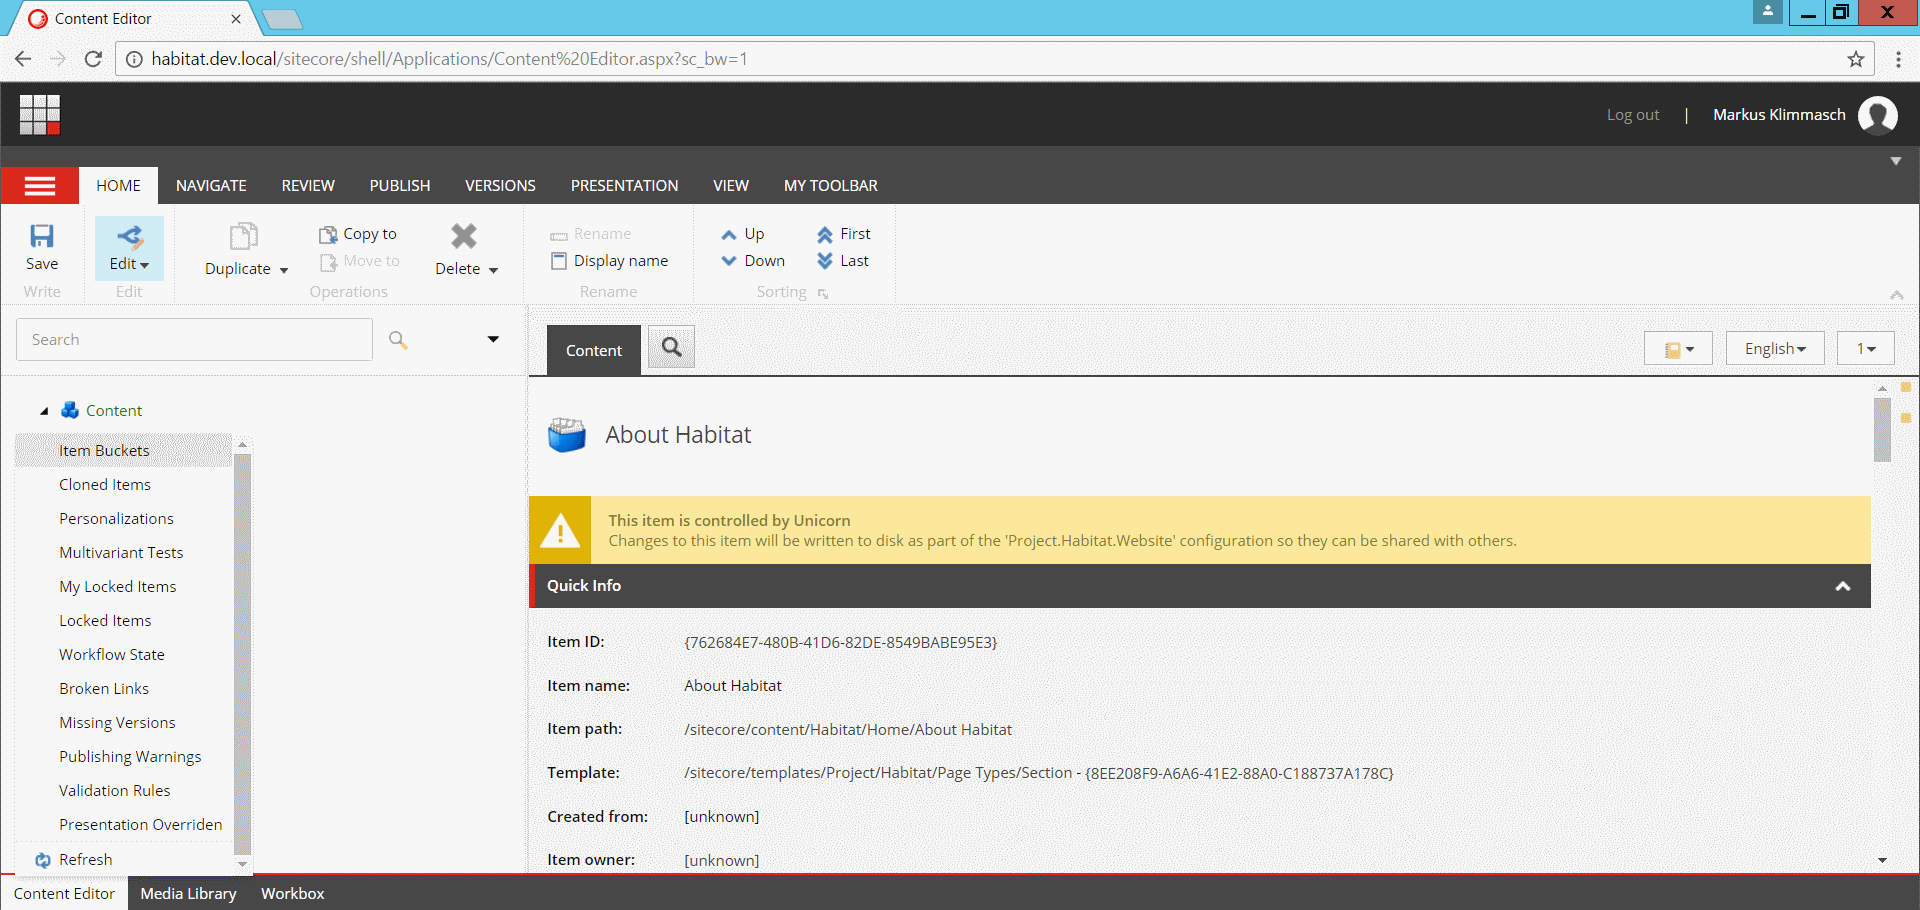Screen dimensions: 1920x910
Task: Reload the page in the browser
Action: [93, 59]
